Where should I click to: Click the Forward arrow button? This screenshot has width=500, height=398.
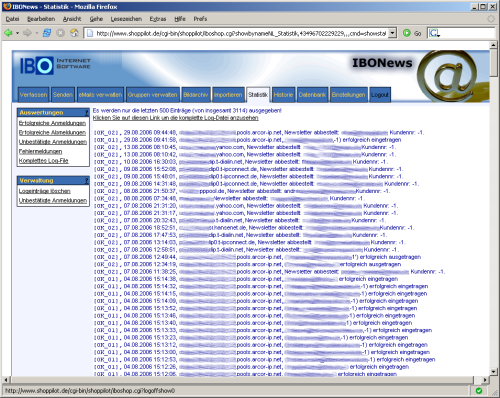[x=27, y=33]
